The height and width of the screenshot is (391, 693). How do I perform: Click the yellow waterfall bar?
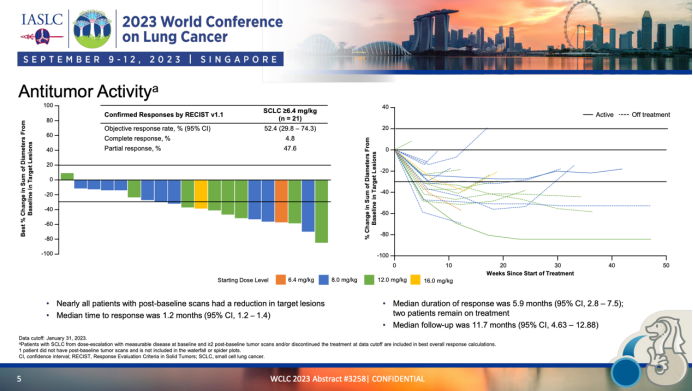[201, 194]
